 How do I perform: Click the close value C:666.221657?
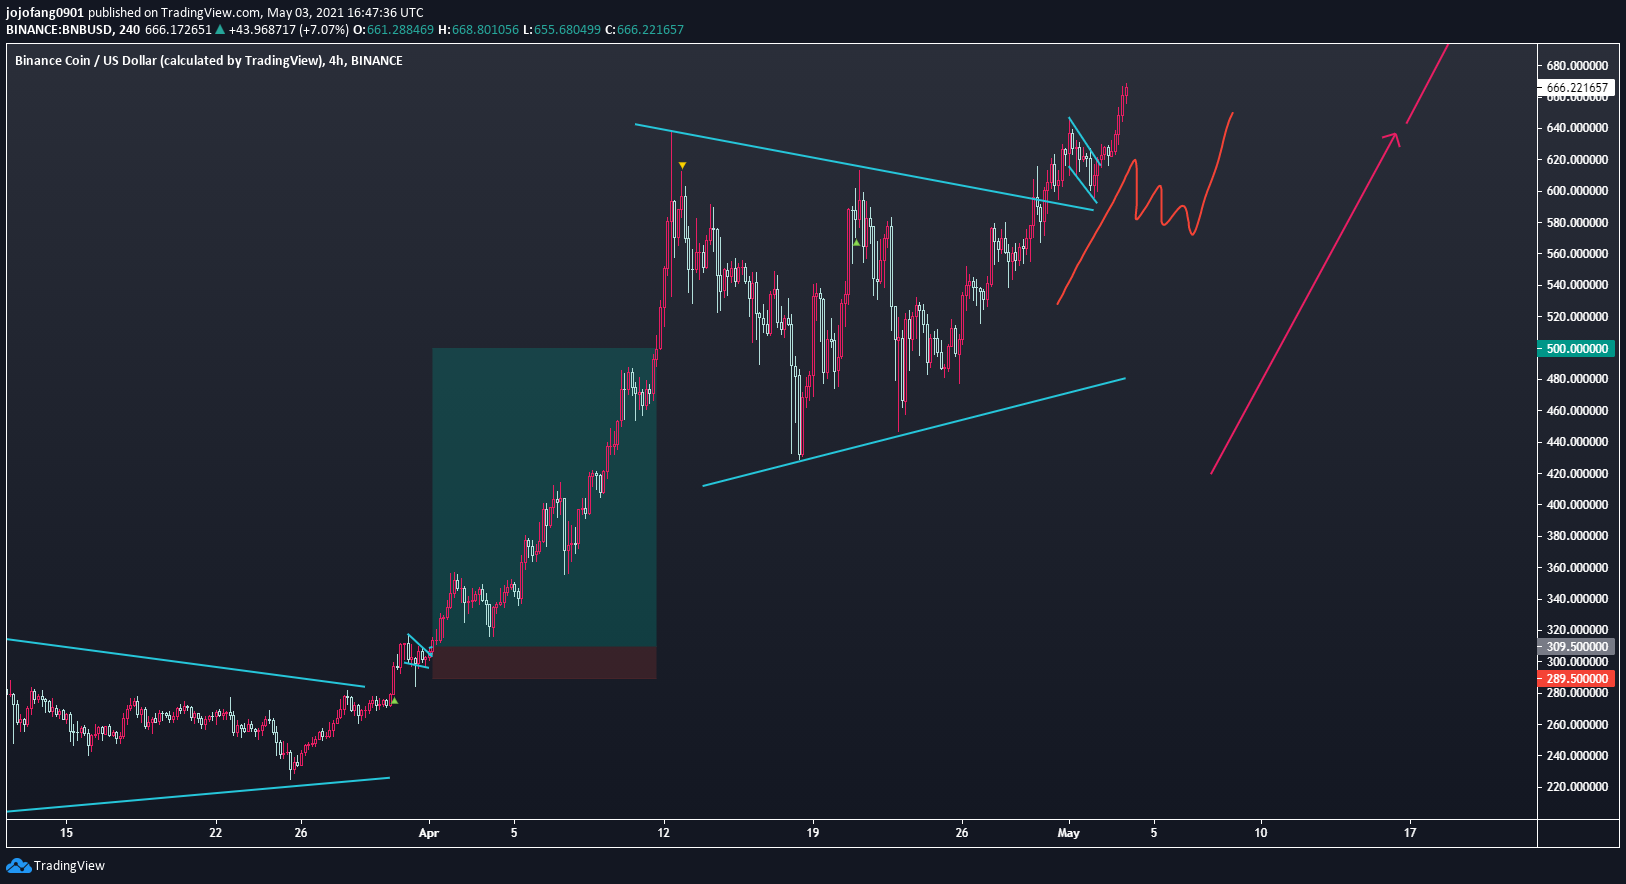point(645,30)
